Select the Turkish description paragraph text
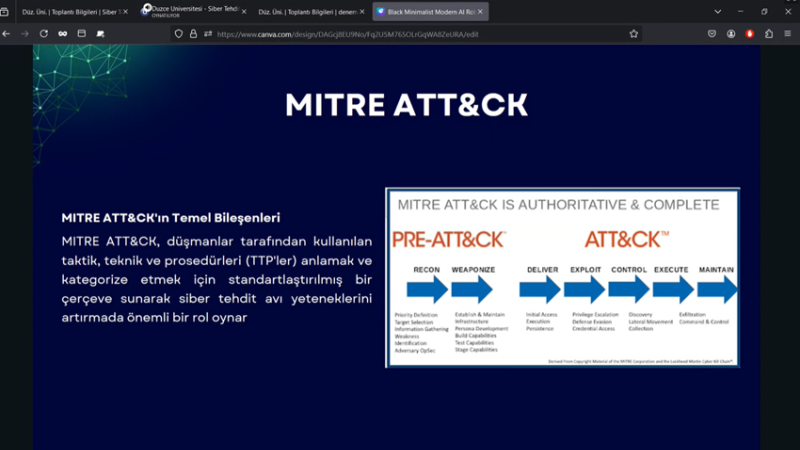800x450 pixels. click(x=217, y=279)
